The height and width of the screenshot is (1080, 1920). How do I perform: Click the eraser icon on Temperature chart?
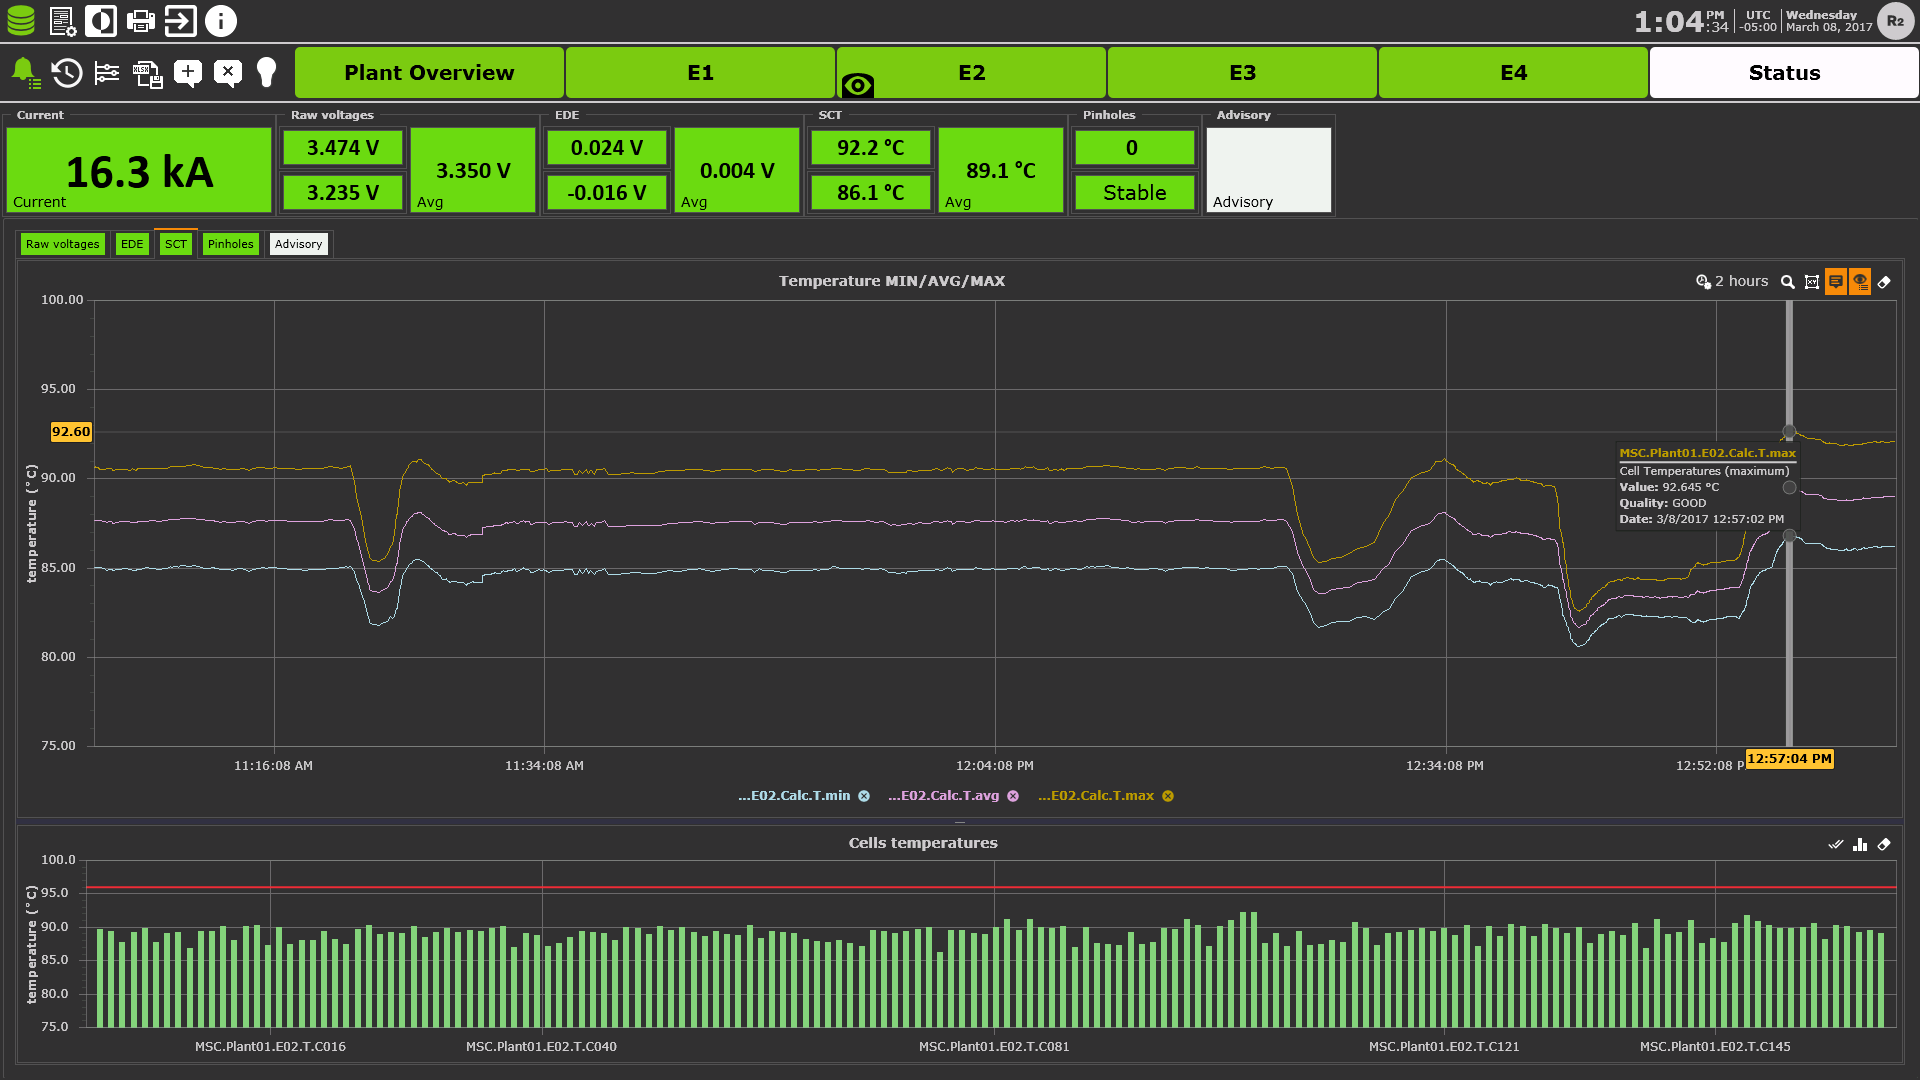point(1884,282)
